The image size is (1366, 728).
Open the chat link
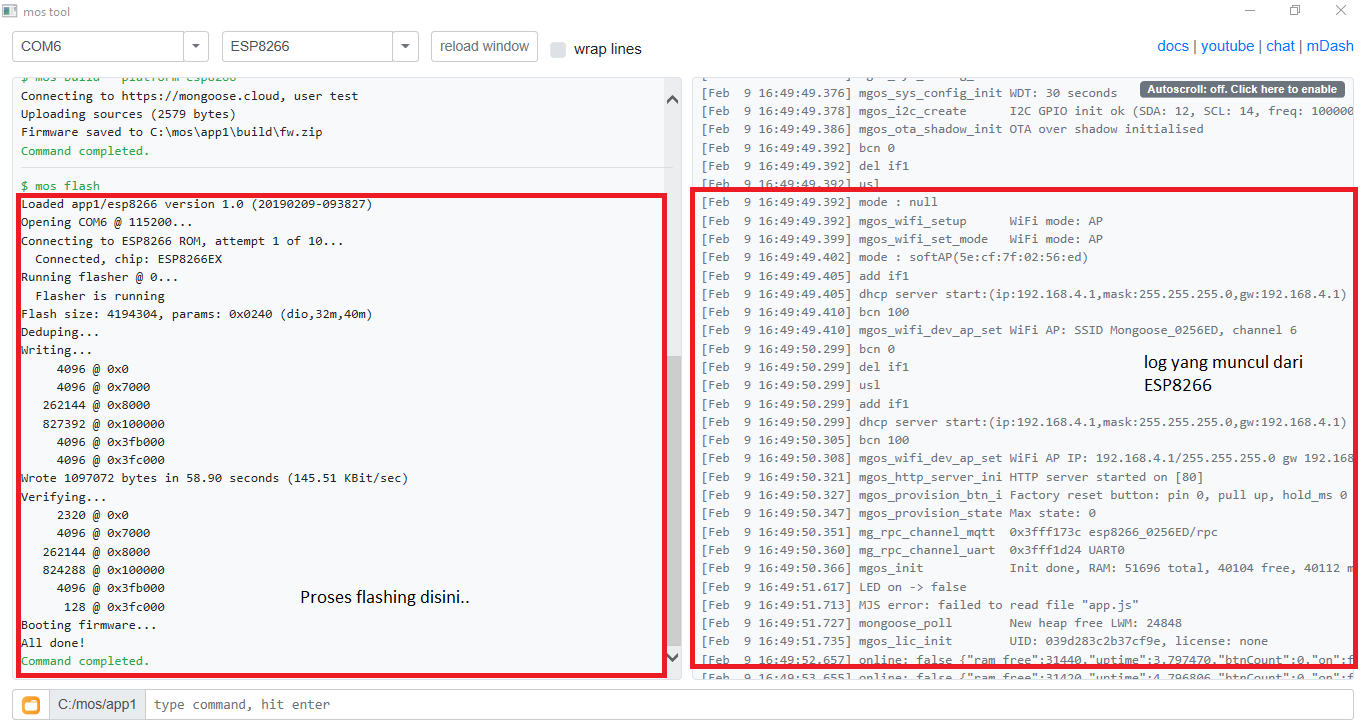tap(1280, 46)
